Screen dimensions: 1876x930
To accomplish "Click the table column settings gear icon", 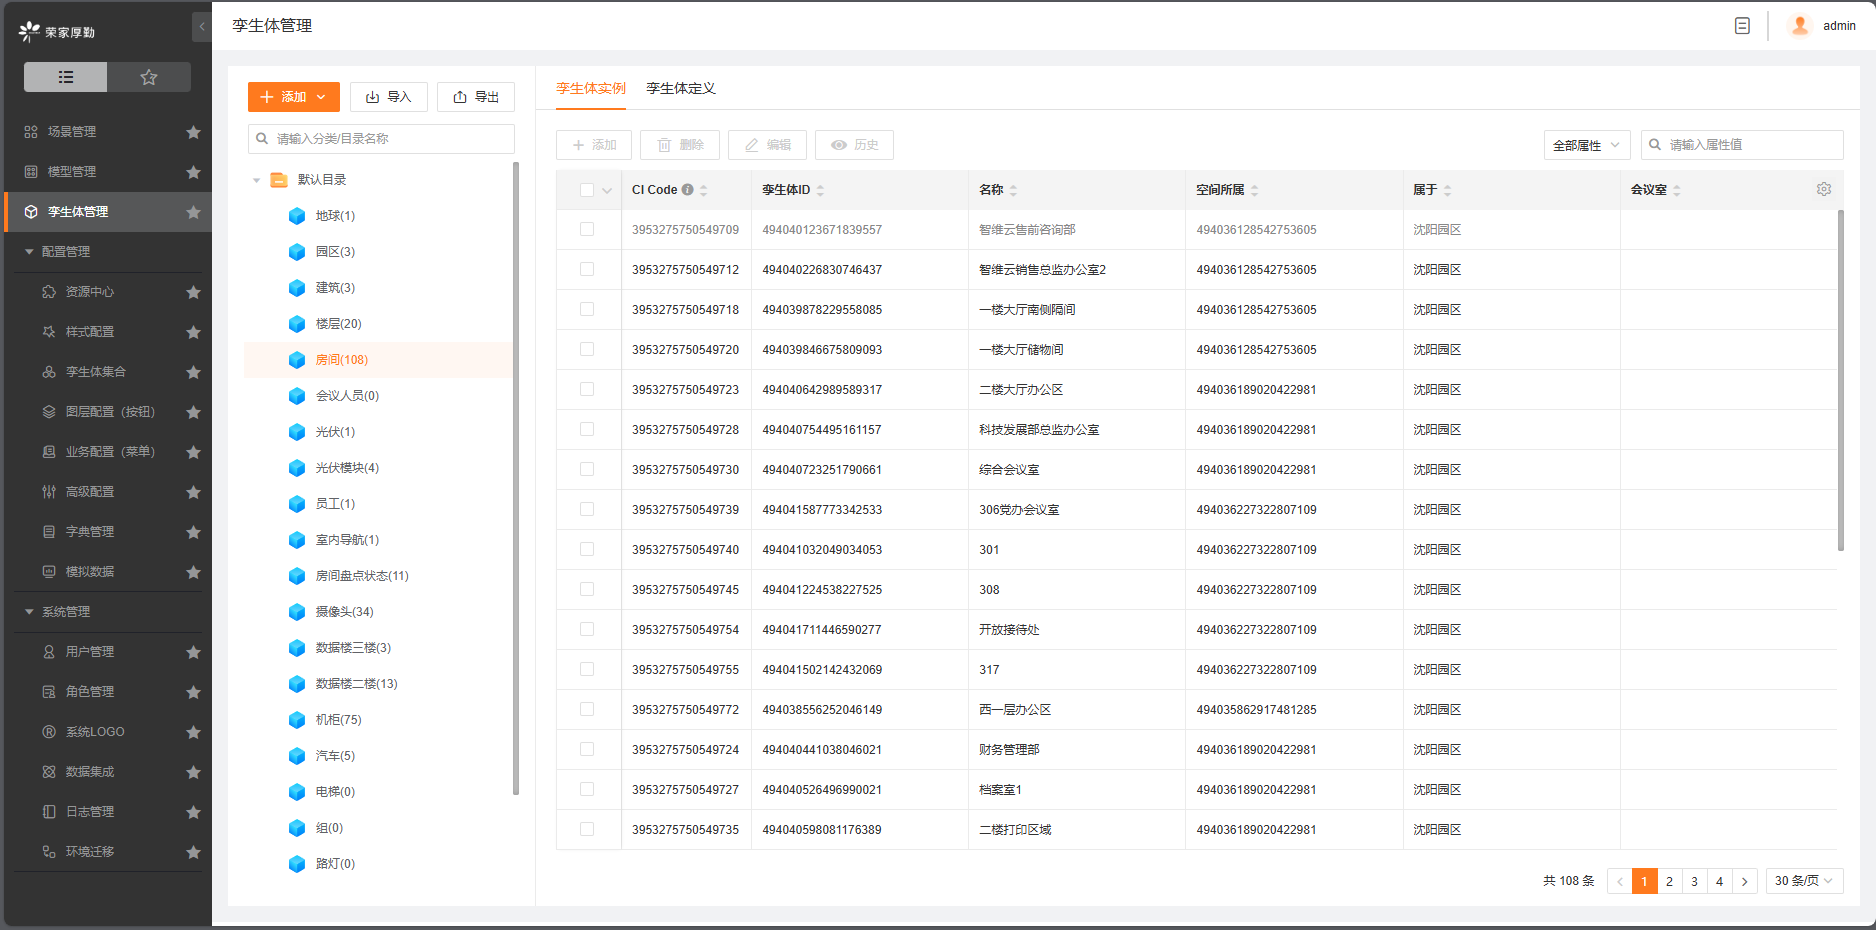I will click(1823, 189).
